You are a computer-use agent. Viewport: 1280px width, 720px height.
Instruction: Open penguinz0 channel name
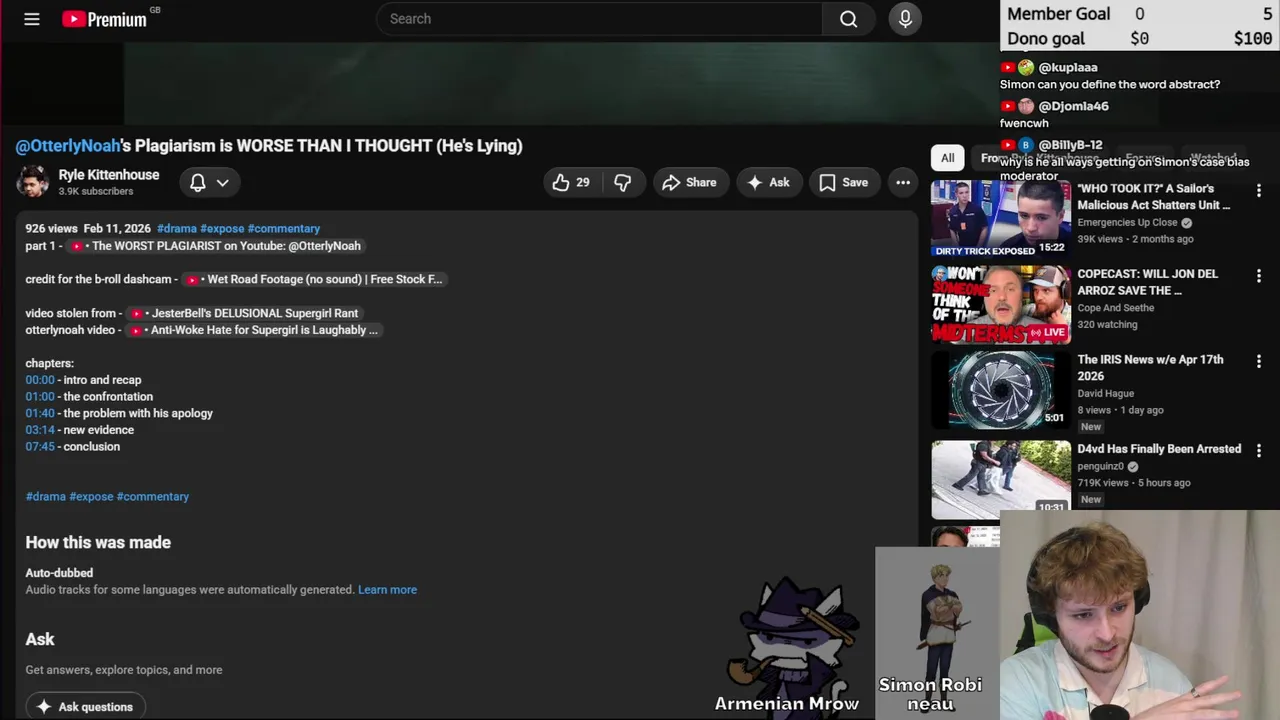[x=1101, y=466]
